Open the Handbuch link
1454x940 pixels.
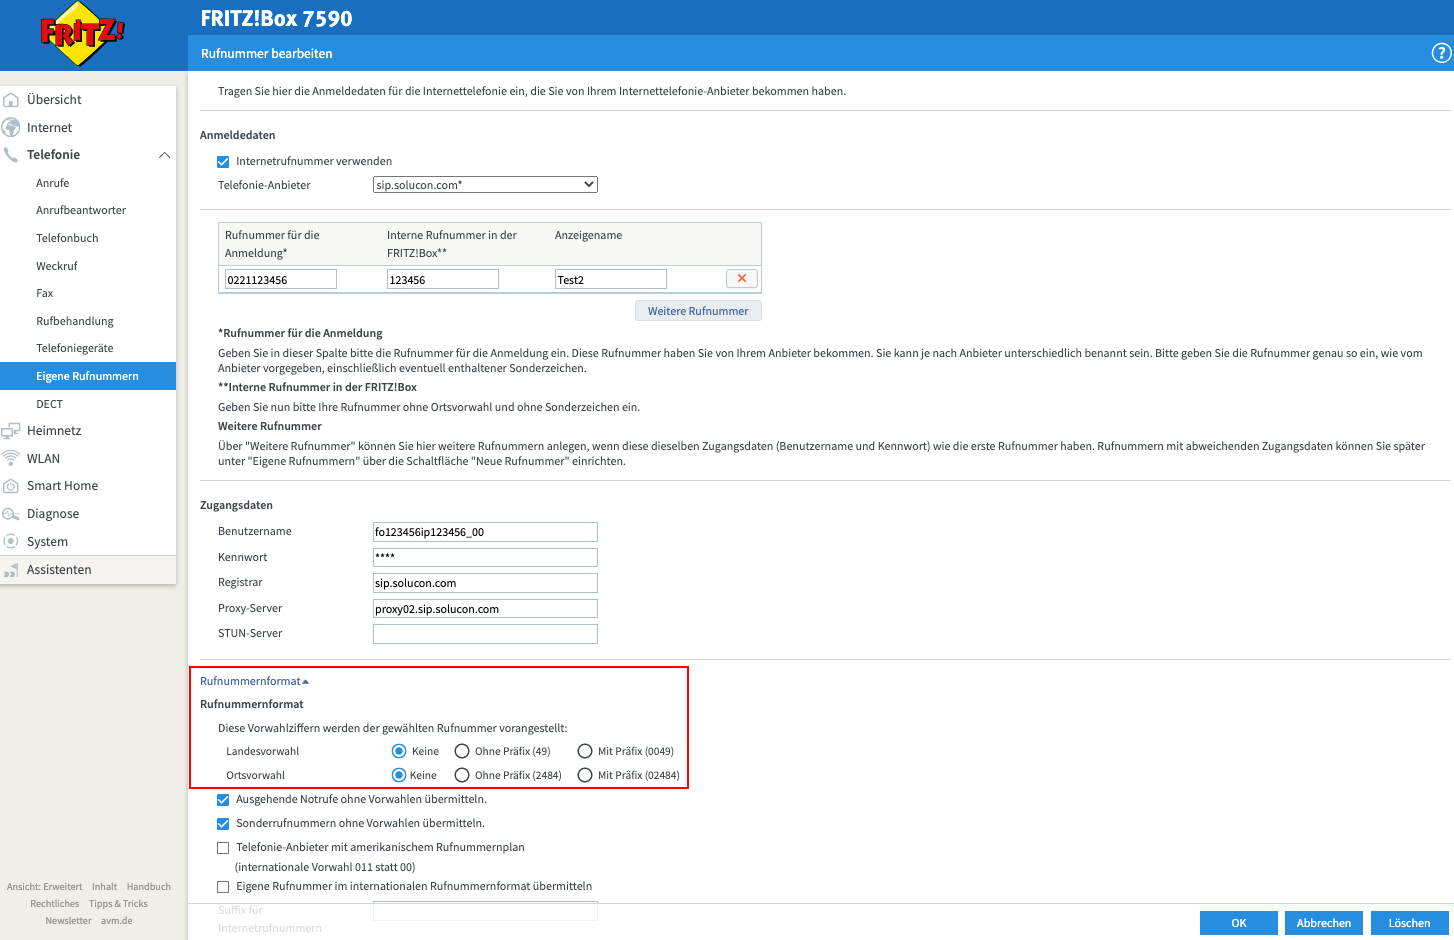tap(149, 887)
